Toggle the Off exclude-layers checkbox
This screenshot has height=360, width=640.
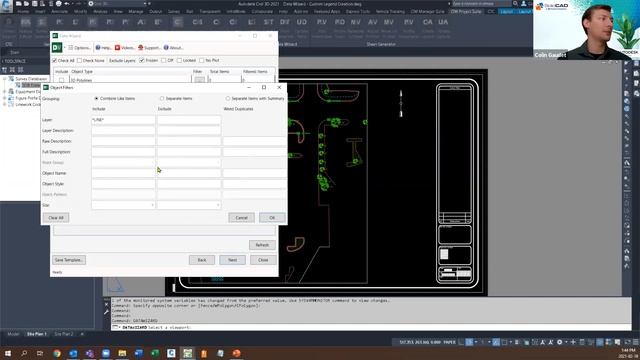pos(164,60)
